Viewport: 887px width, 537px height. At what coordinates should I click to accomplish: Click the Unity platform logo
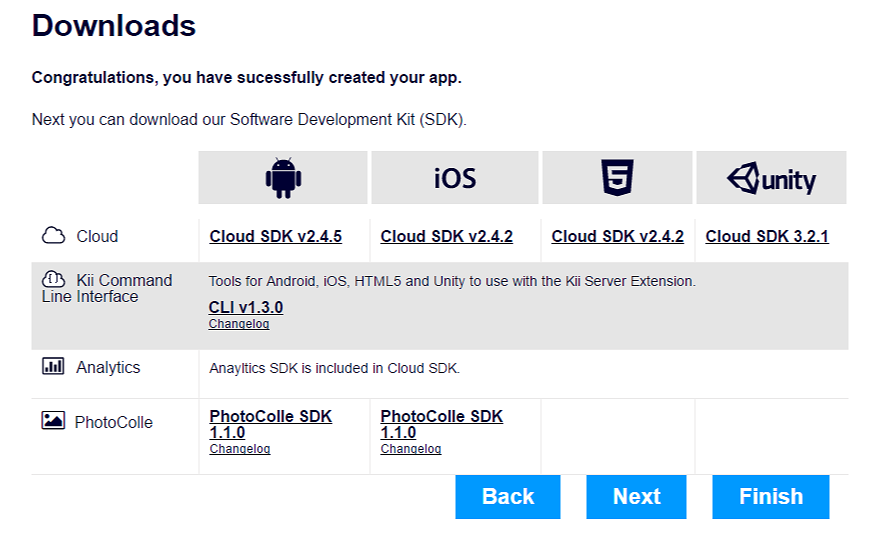(772, 179)
